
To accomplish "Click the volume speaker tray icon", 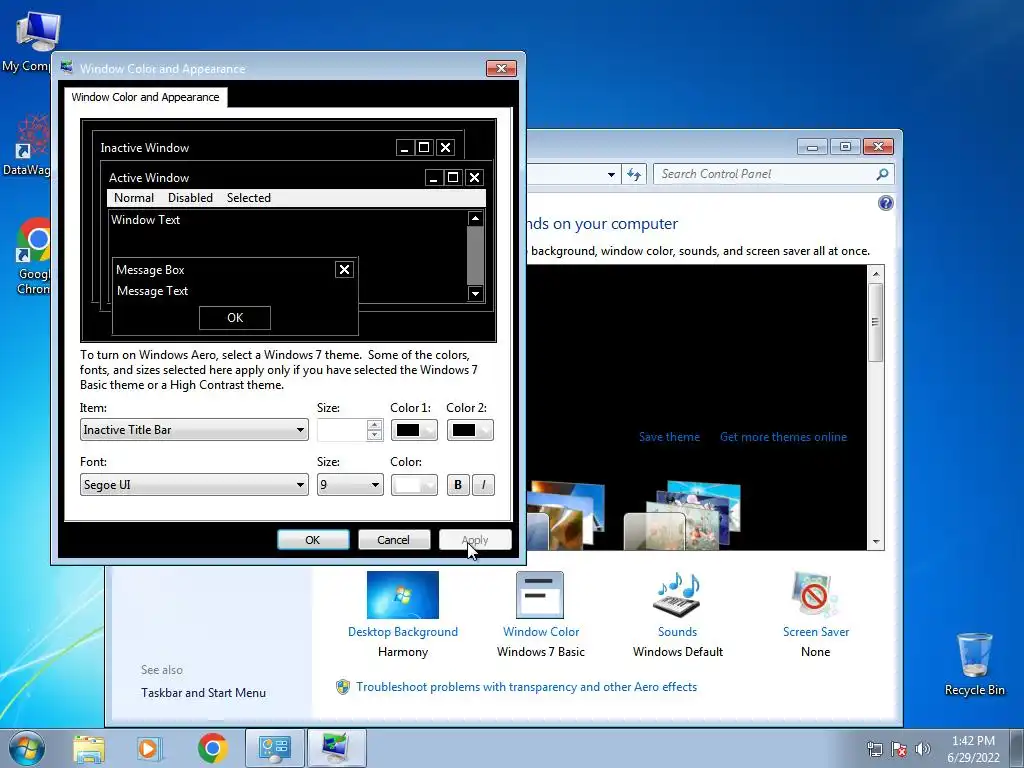I will click(x=922, y=749).
